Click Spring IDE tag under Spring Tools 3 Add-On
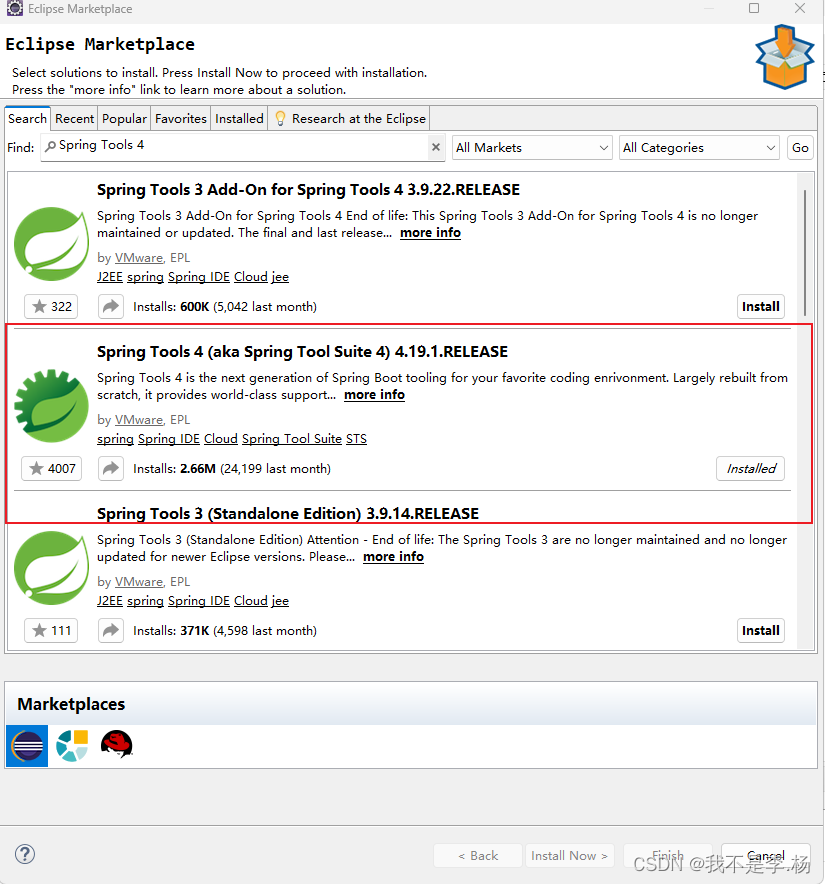825x884 pixels. click(198, 277)
